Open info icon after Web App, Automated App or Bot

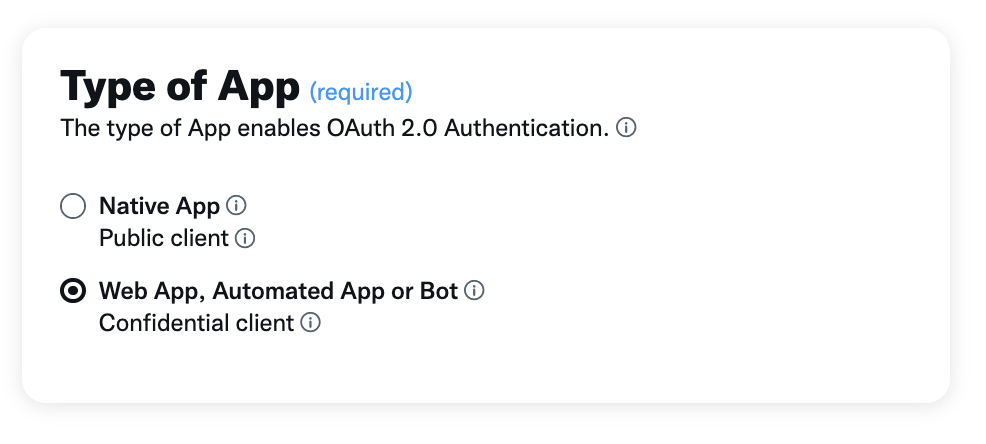[474, 291]
